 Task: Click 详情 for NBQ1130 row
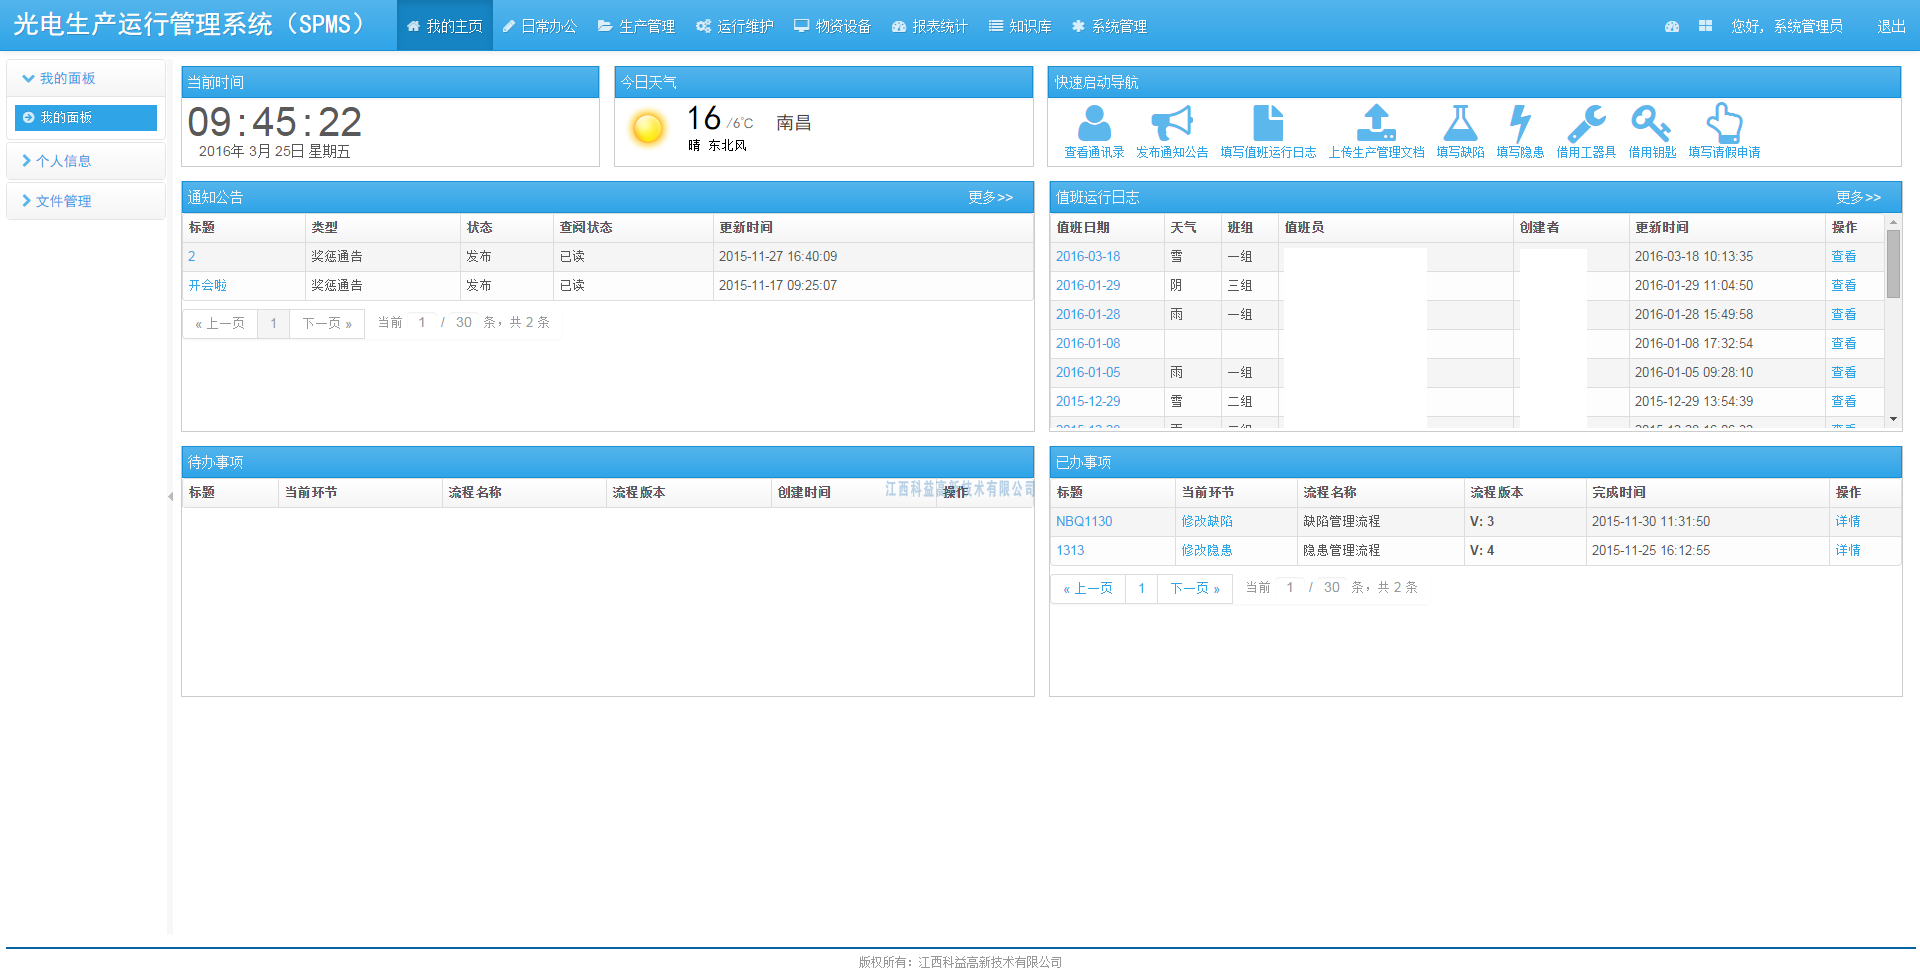(x=1848, y=521)
